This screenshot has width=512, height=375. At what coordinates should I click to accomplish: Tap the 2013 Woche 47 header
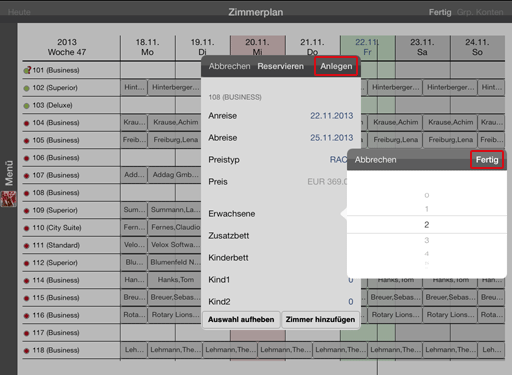click(67, 47)
